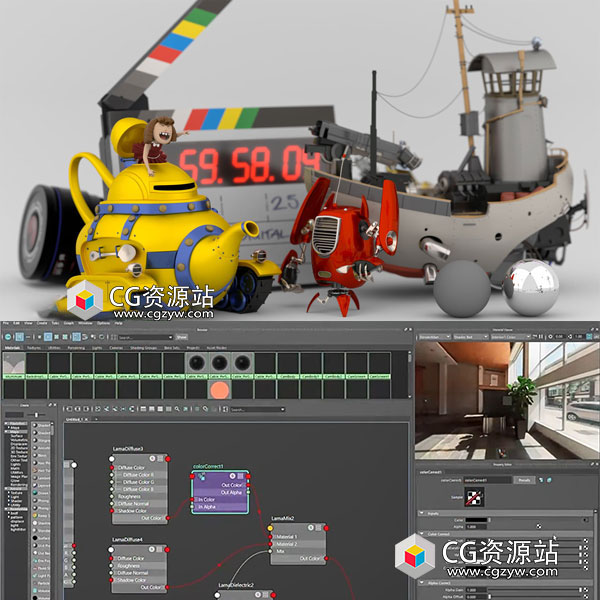Click the Show button in Browser toolbar
The image size is (600, 600).
pos(181,337)
